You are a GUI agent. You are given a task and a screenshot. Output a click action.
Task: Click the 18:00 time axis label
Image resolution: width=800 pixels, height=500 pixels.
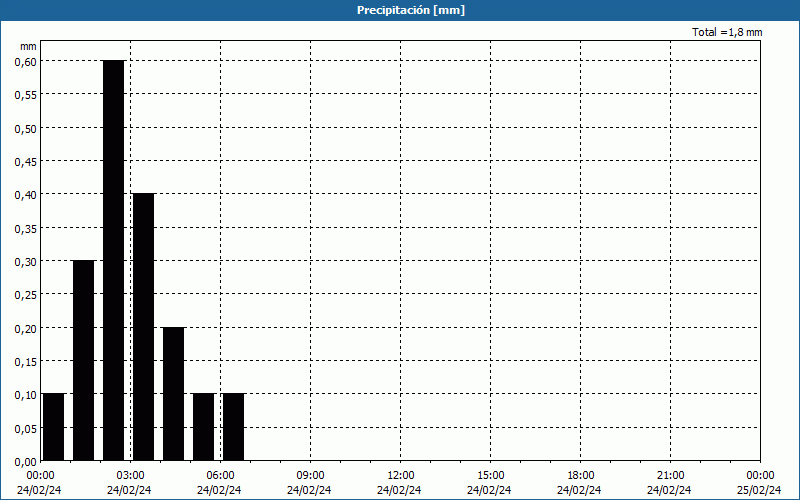click(580, 475)
